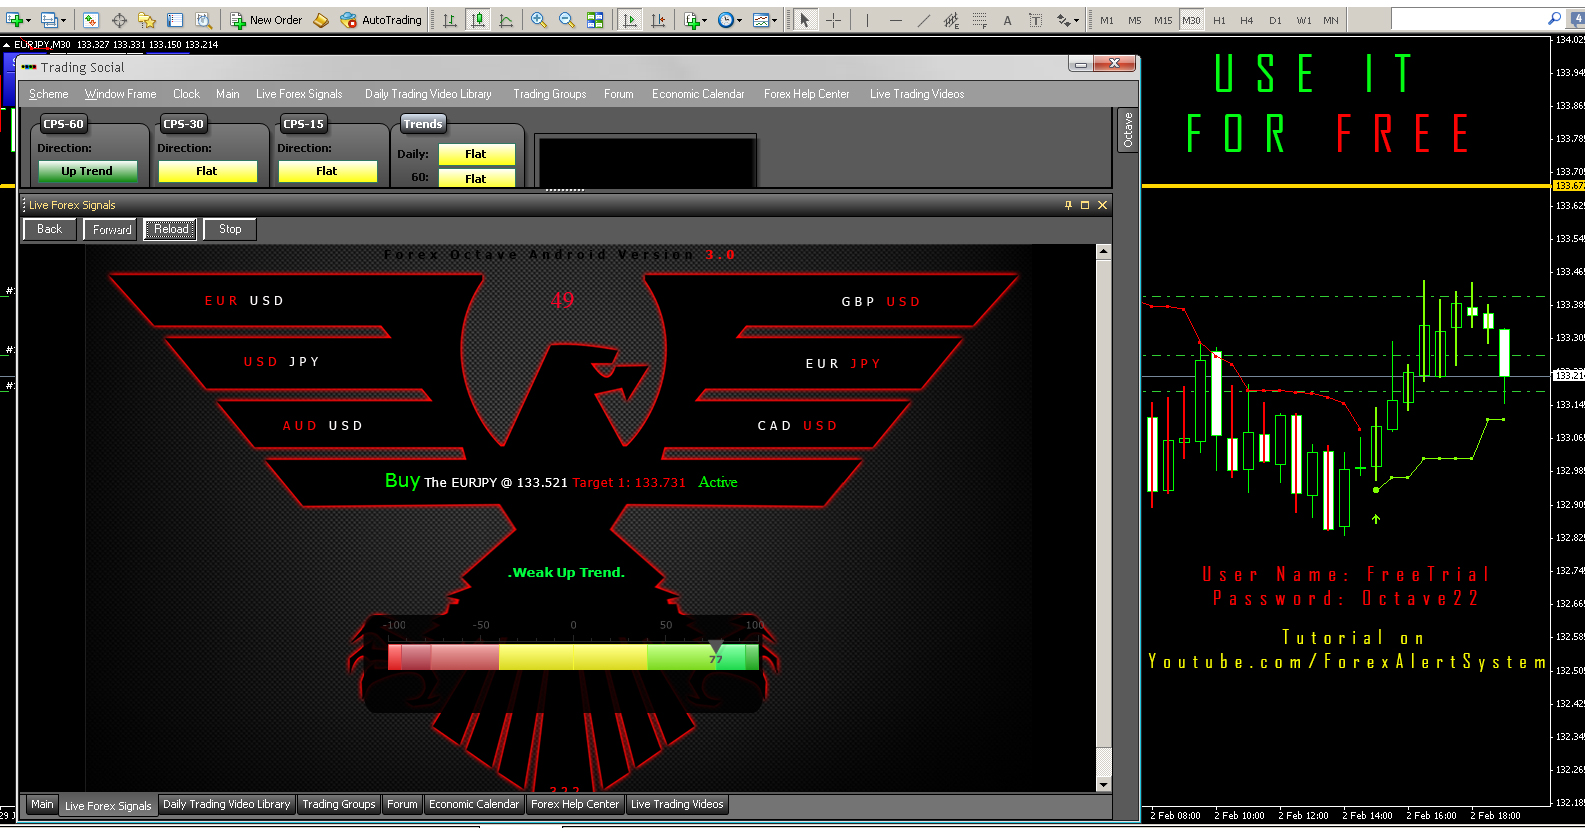Toggle the Terminal window icon
Image resolution: width=1585 pixels, height=834 pixels.
175,20
